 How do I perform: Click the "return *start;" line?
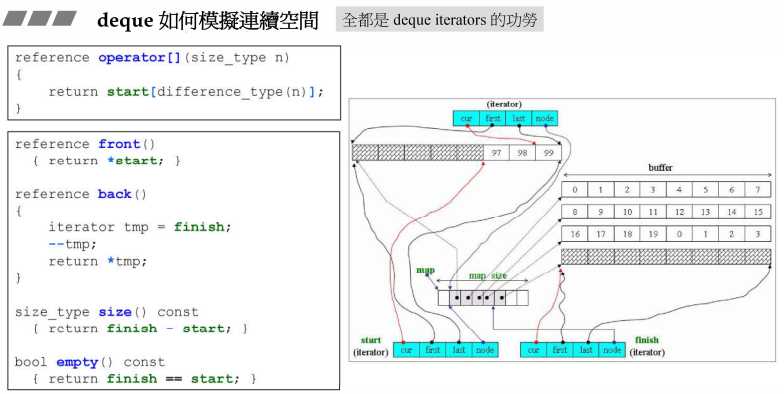(x=106, y=161)
